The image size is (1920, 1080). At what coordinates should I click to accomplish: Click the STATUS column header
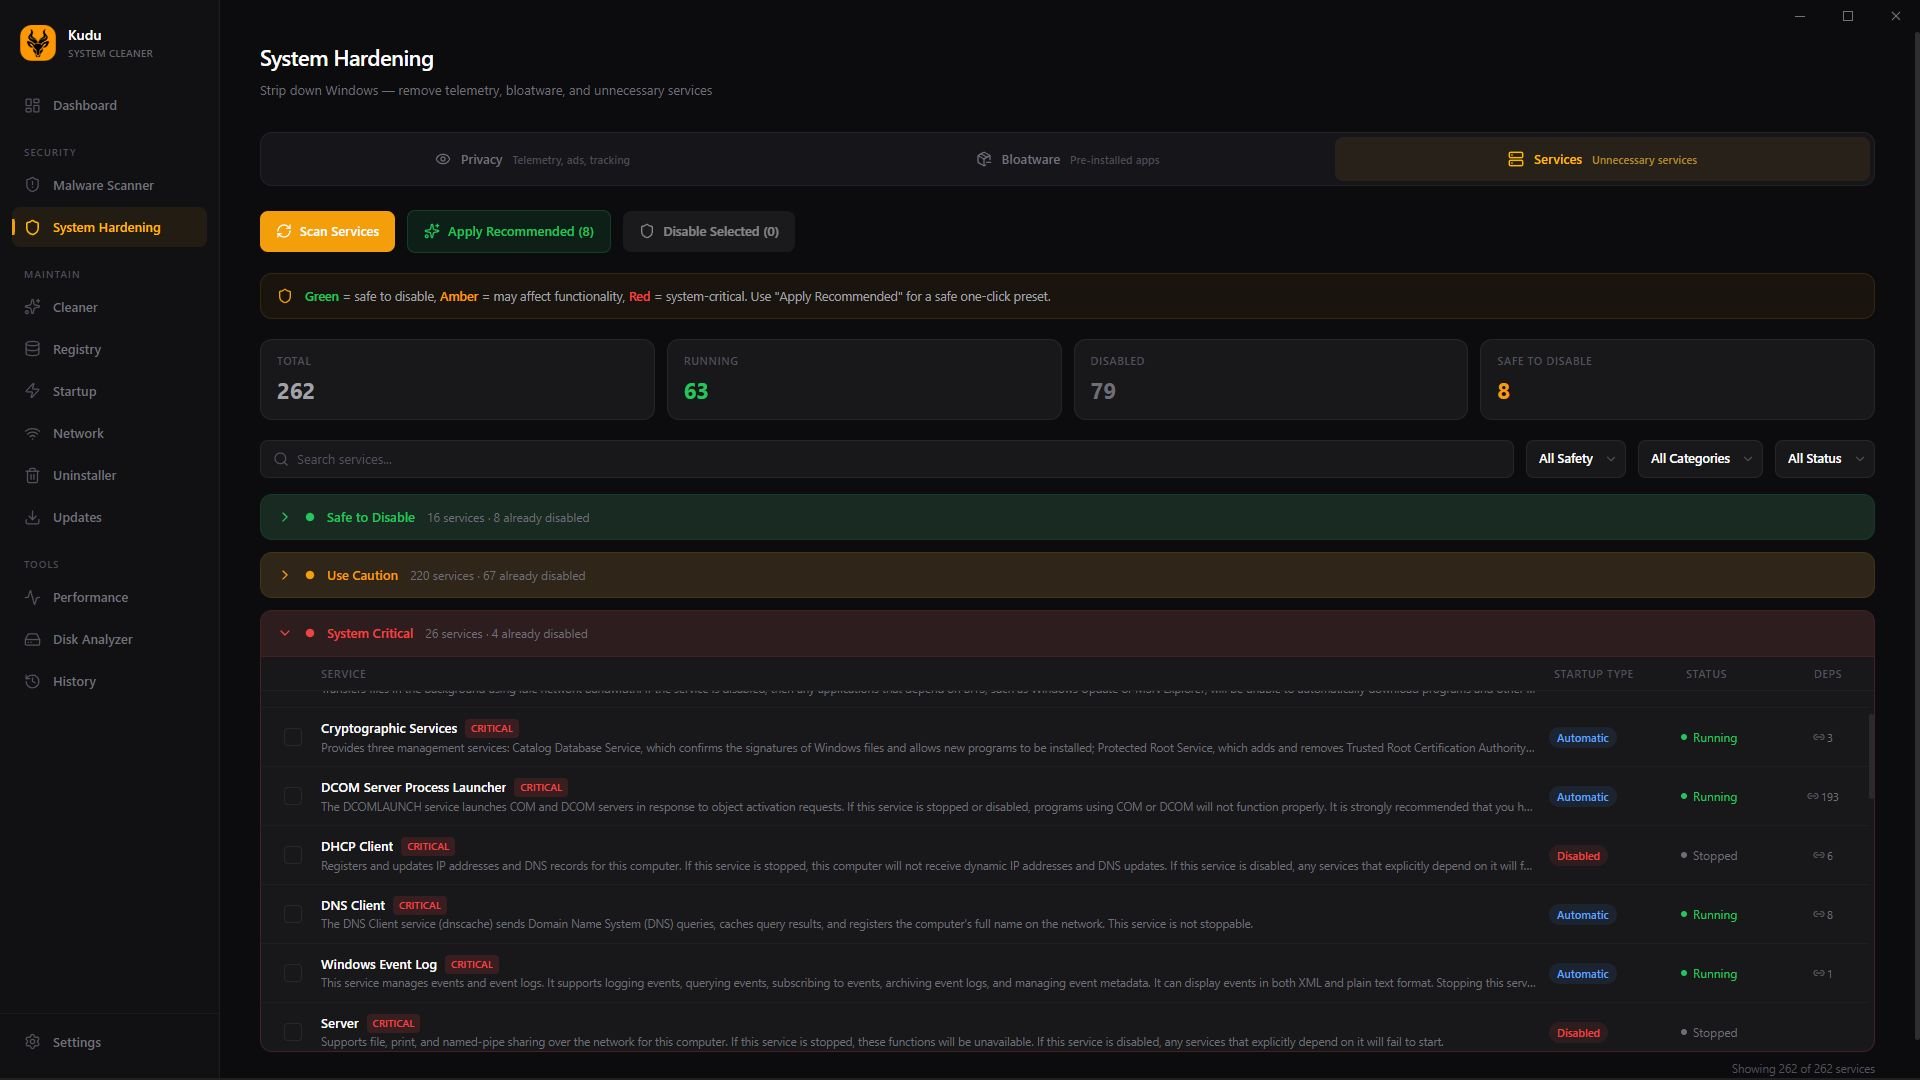point(1706,674)
